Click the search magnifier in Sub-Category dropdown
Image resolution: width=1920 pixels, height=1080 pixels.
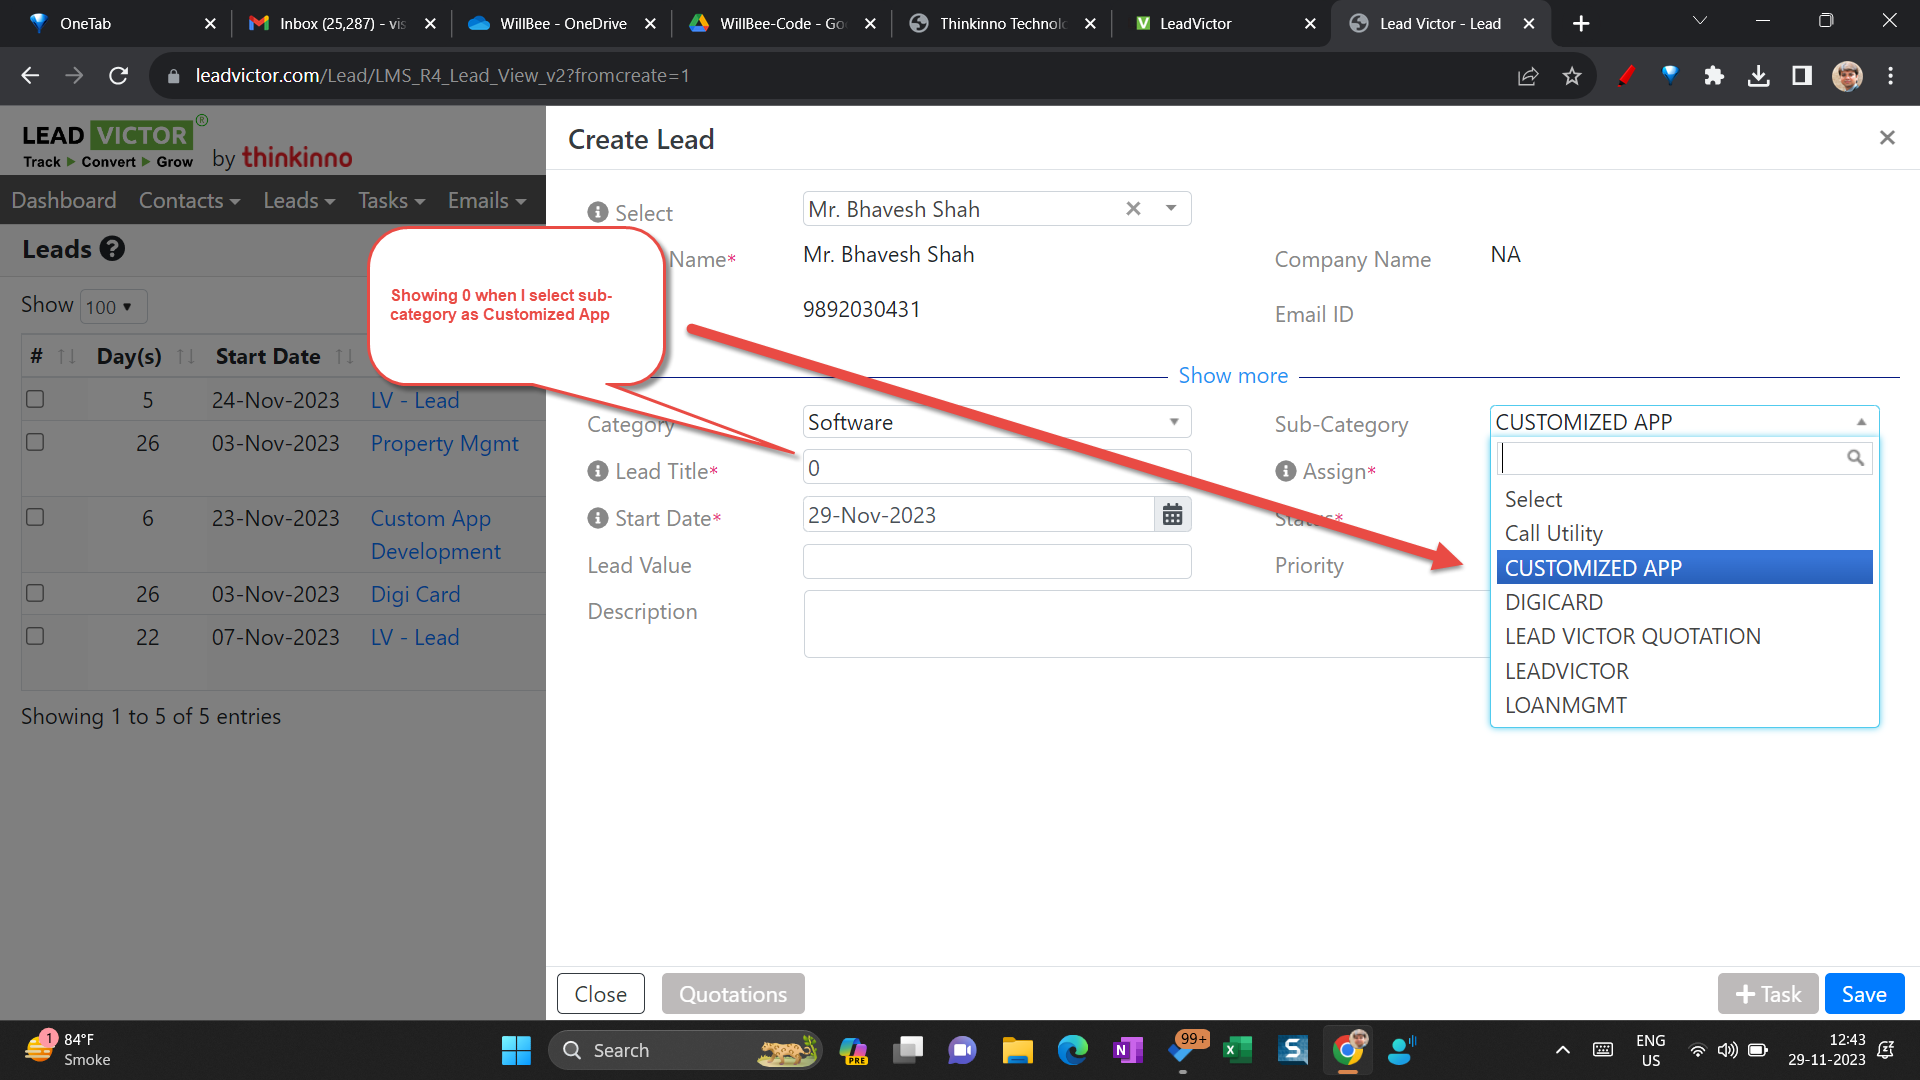point(1855,458)
